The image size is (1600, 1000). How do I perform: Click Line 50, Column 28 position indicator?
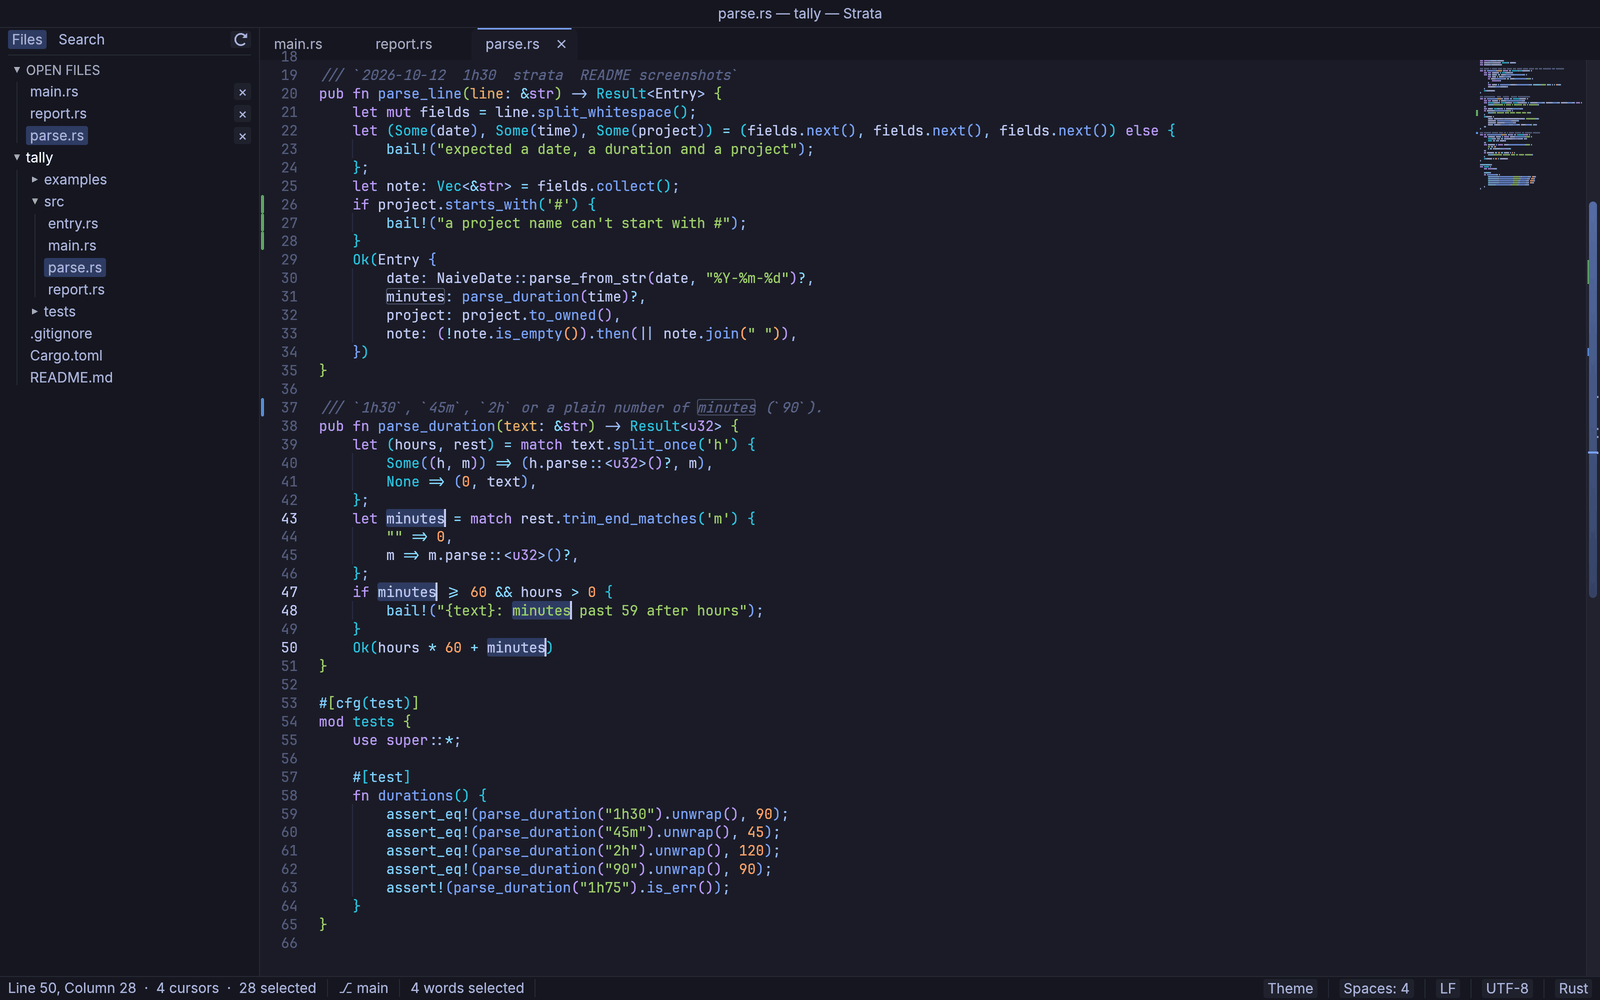click(x=72, y=988)
